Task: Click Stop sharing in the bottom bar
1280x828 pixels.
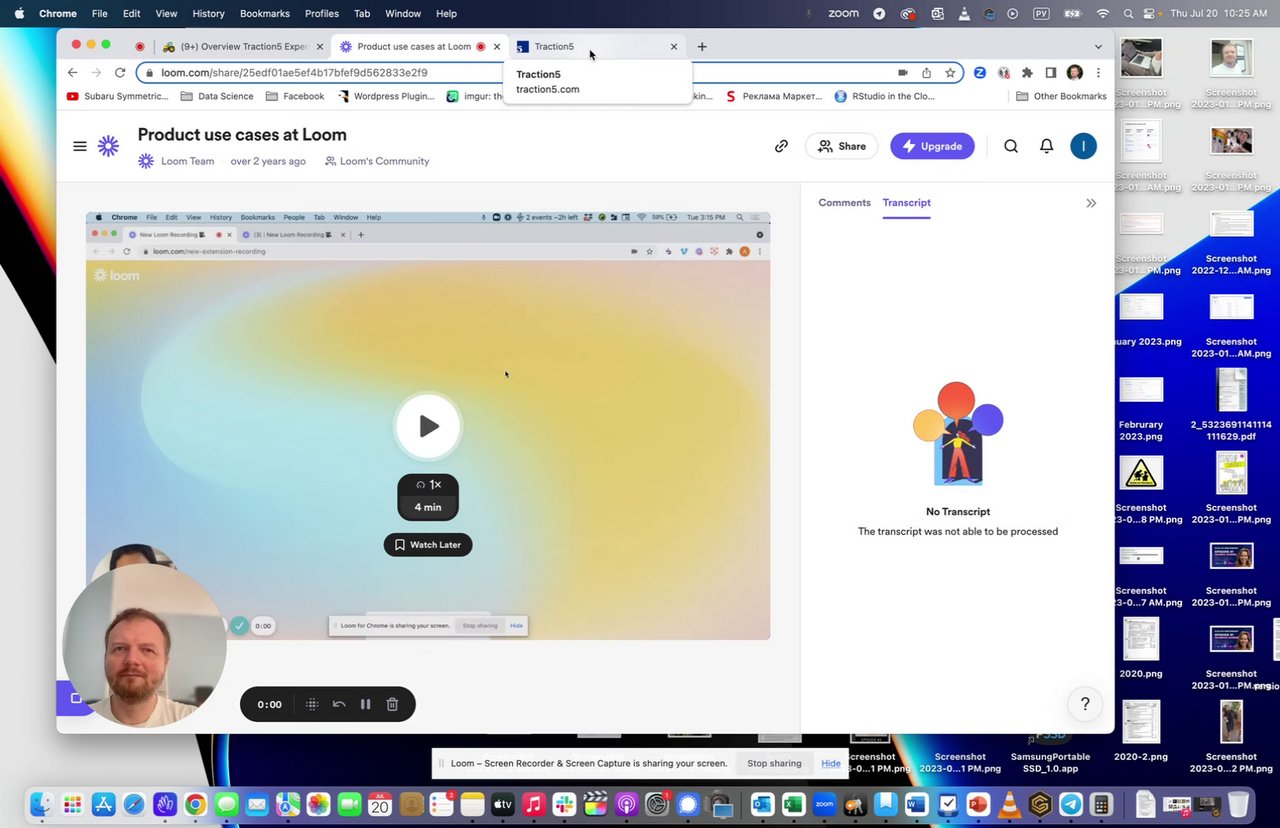Action: (x=774, y=763)
